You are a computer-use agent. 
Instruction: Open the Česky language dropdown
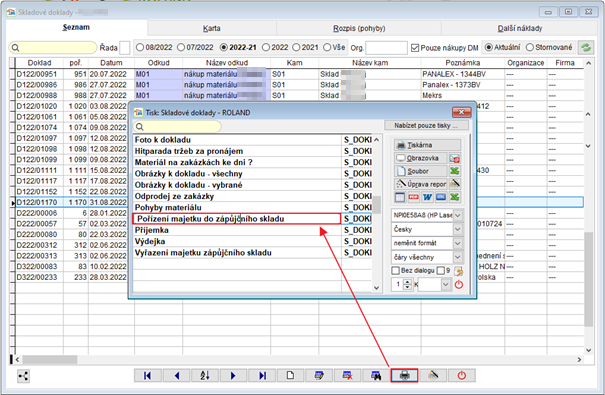[458, 229]
